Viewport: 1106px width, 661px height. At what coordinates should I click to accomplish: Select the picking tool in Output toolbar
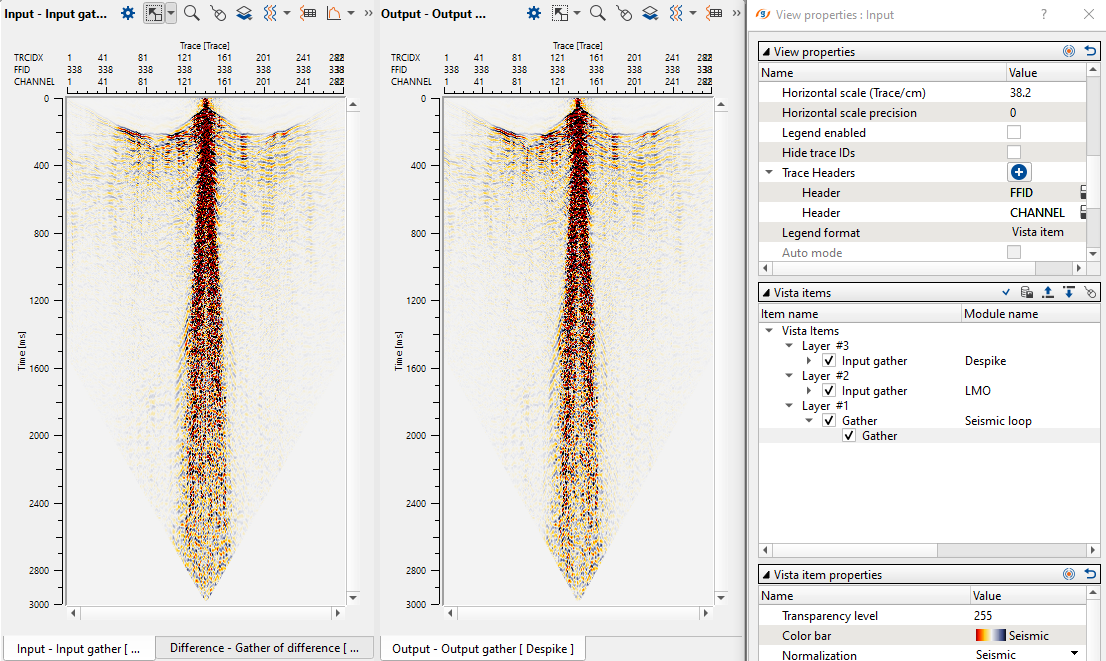(x=624, y=13)
